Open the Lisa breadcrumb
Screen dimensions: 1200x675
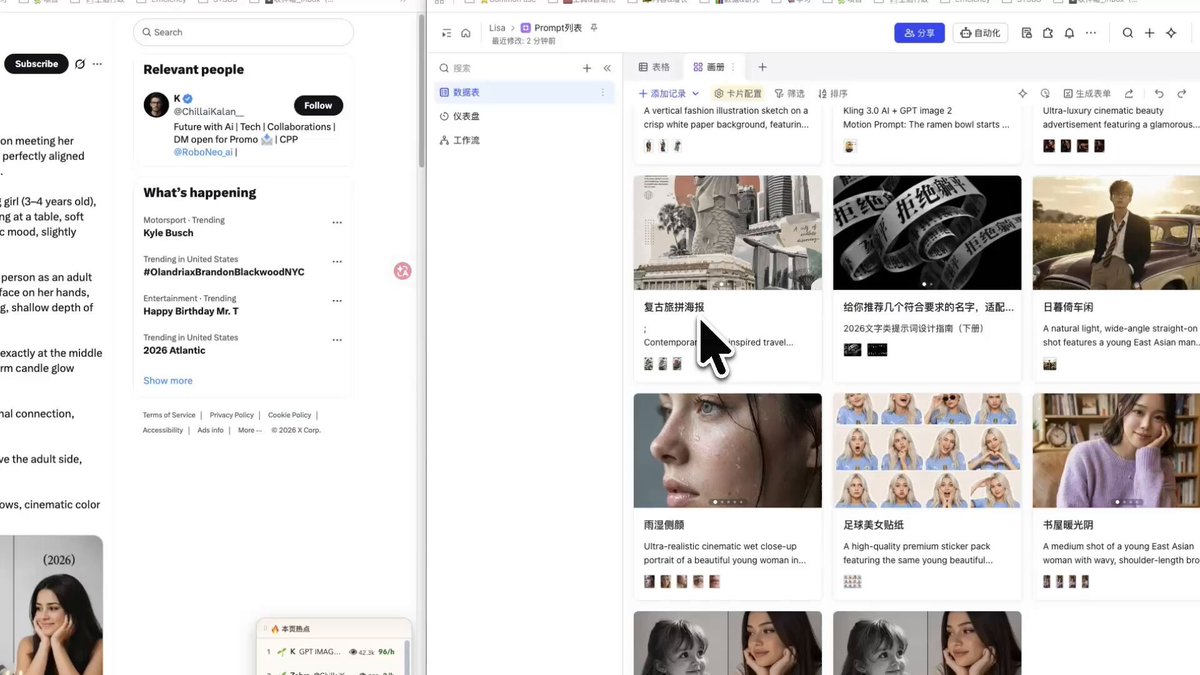pyautogui.click(x=497, y=28)
